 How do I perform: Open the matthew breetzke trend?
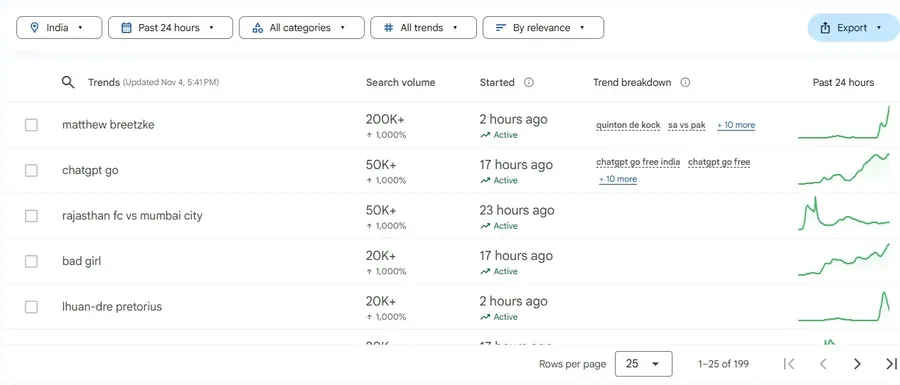point(108,125)
